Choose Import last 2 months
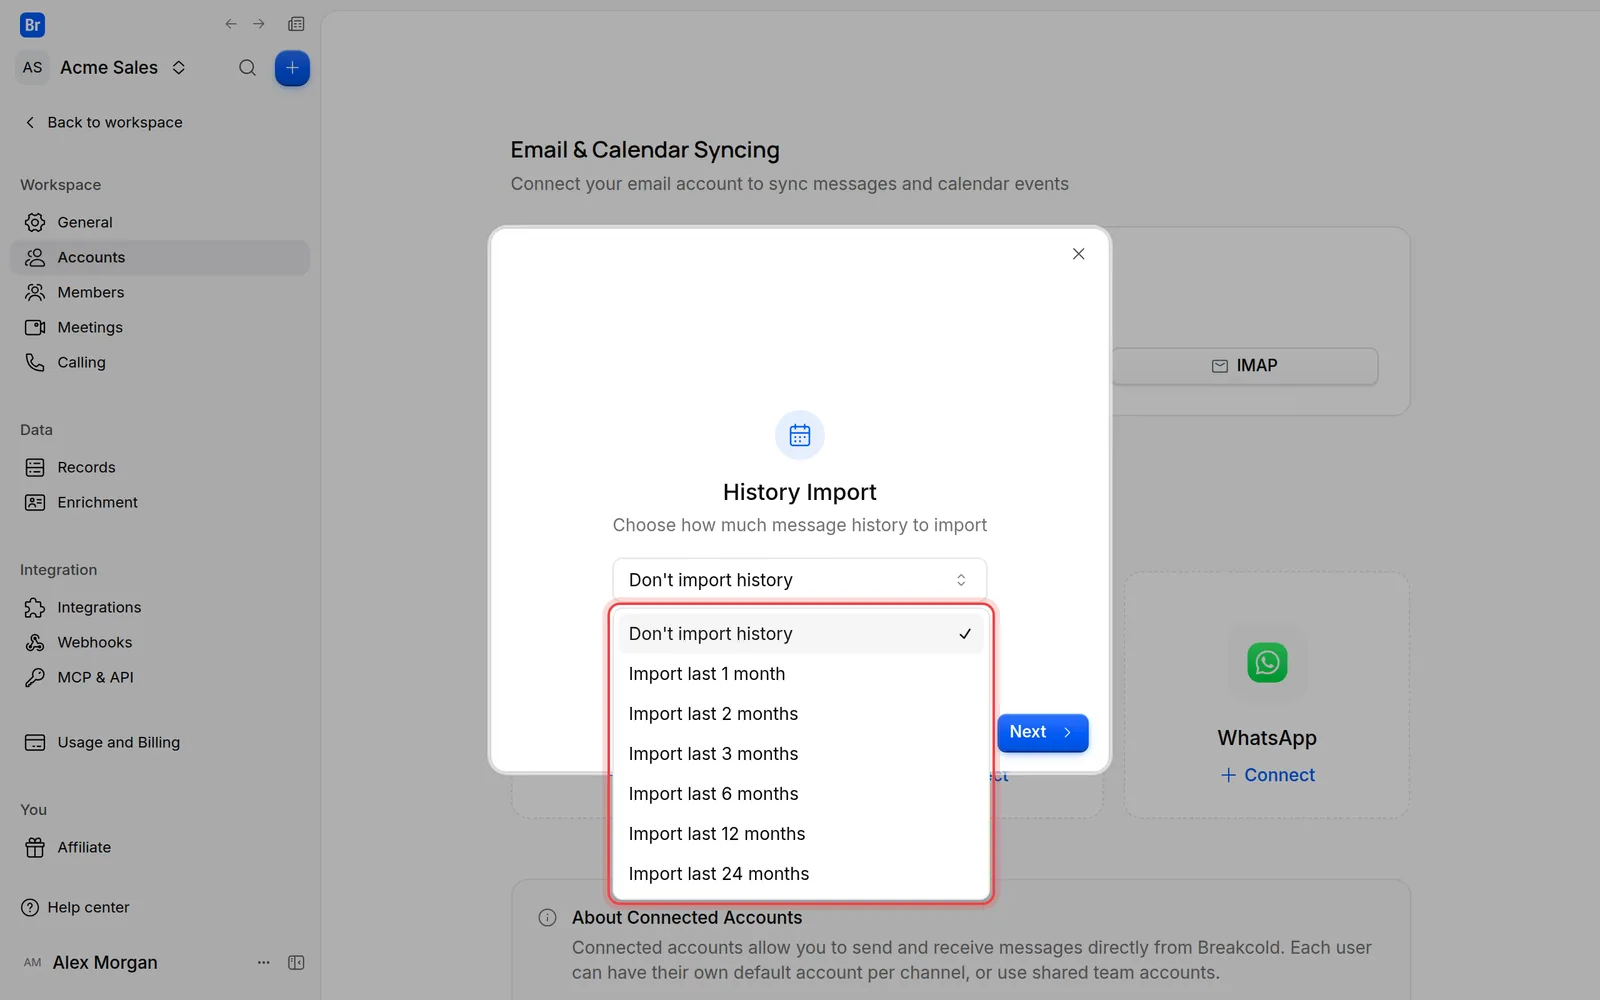The height and width of the screenshot is (1000, 1600). pyautogui.click(x=800, y=714)
